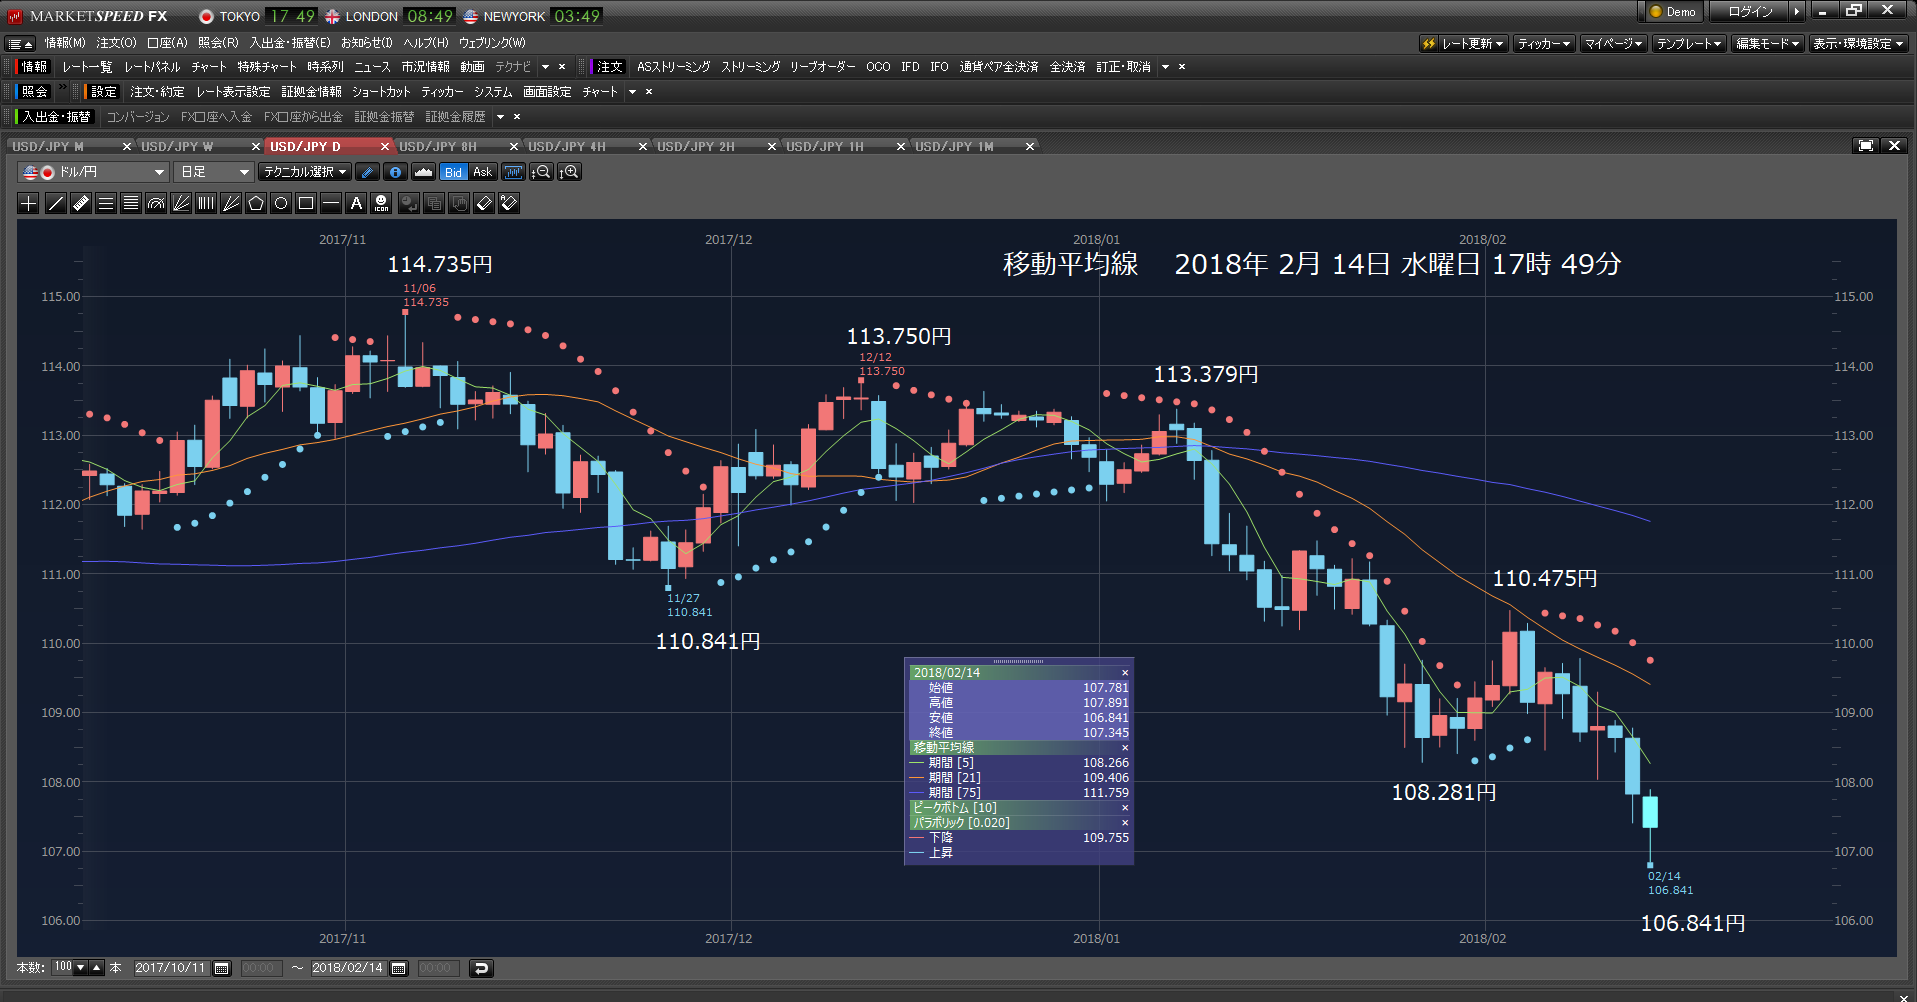Click the レート一覧 toolbar button
The image size is (1917, 1002).
87,67
